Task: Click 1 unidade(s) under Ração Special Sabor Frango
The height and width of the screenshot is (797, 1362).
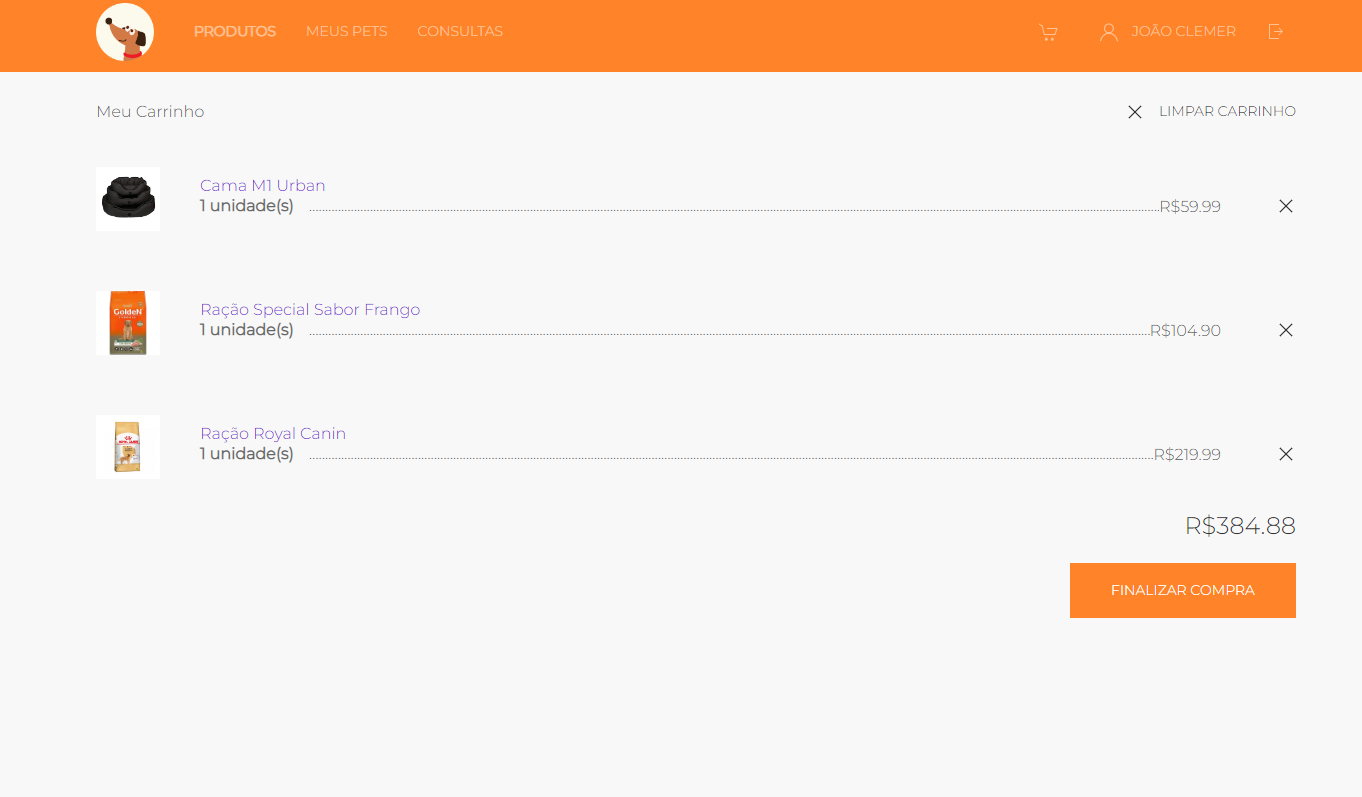Action: point(247,329)
